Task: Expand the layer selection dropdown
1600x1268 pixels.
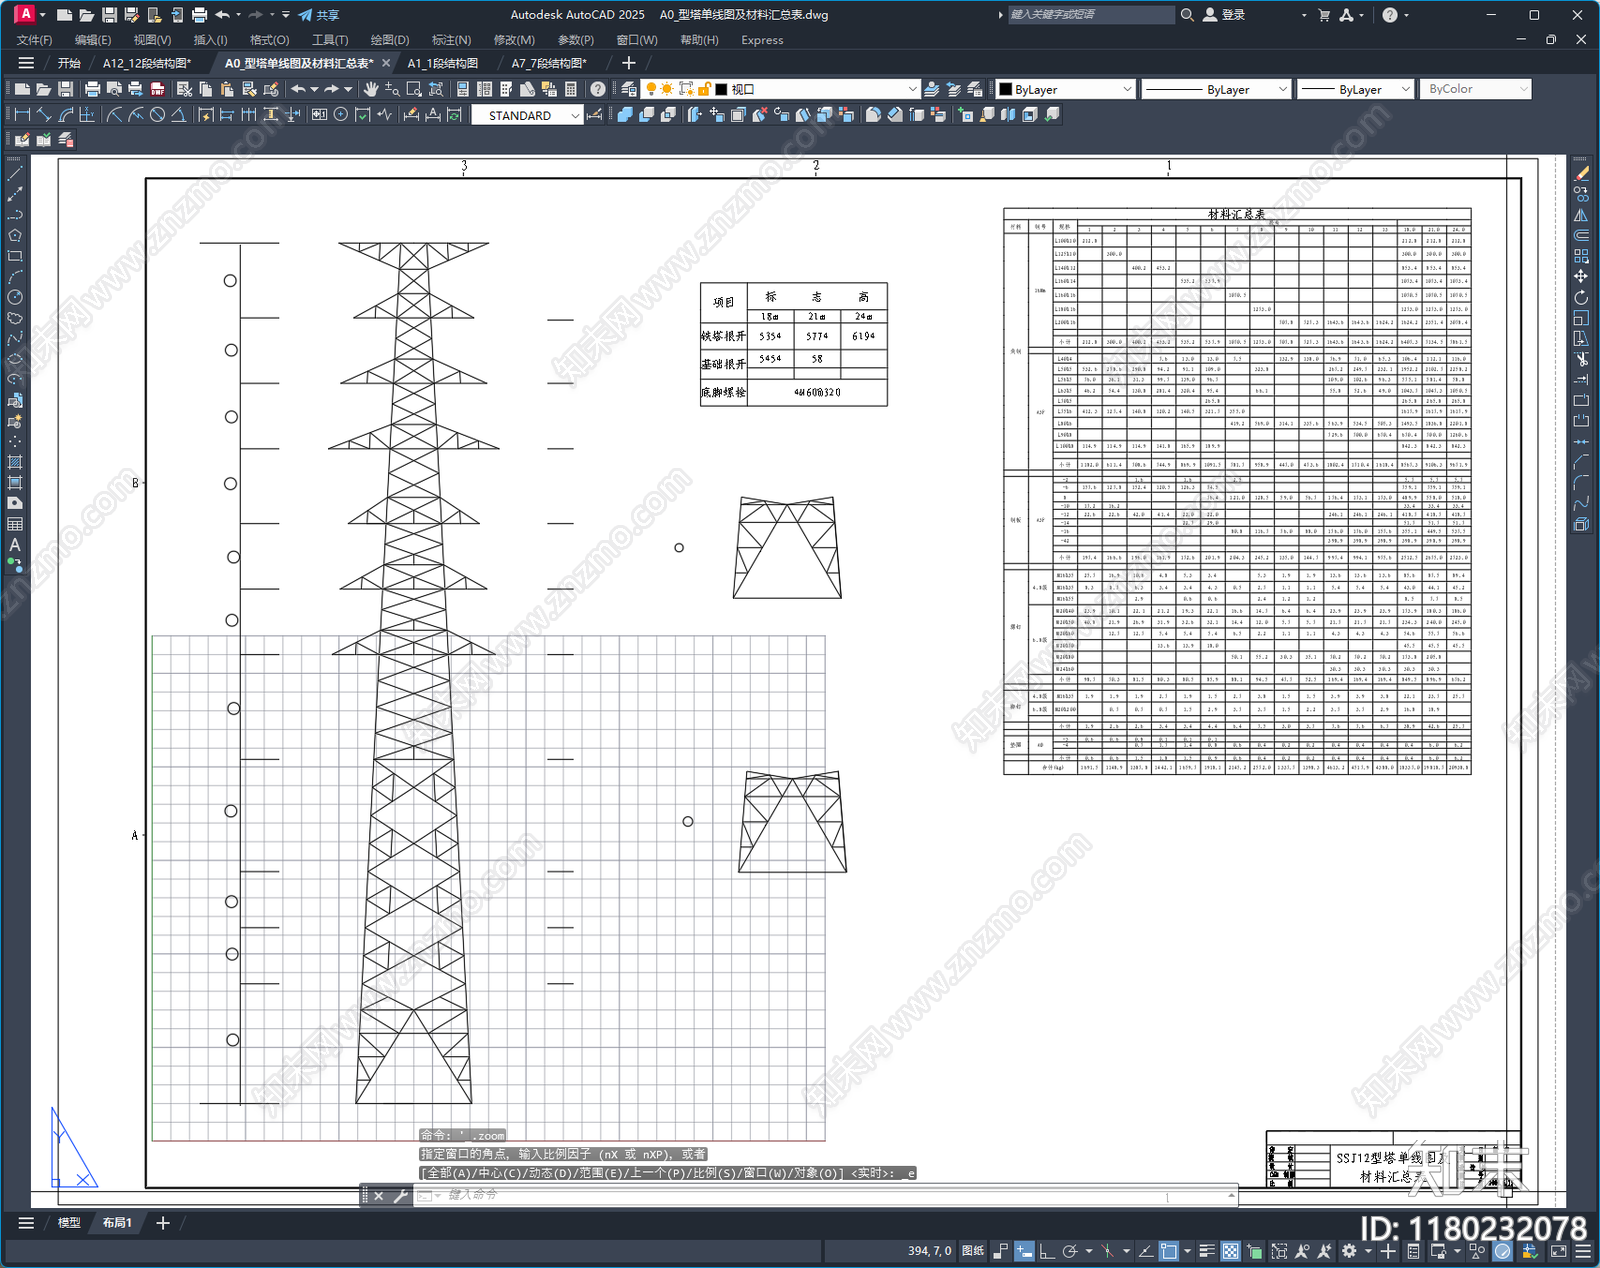Action: [912, 89]
